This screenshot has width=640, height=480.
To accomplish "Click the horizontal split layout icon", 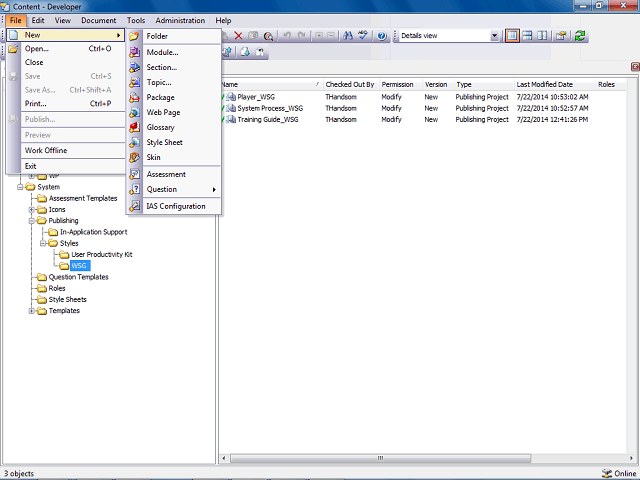I will [x=527, y=36].
